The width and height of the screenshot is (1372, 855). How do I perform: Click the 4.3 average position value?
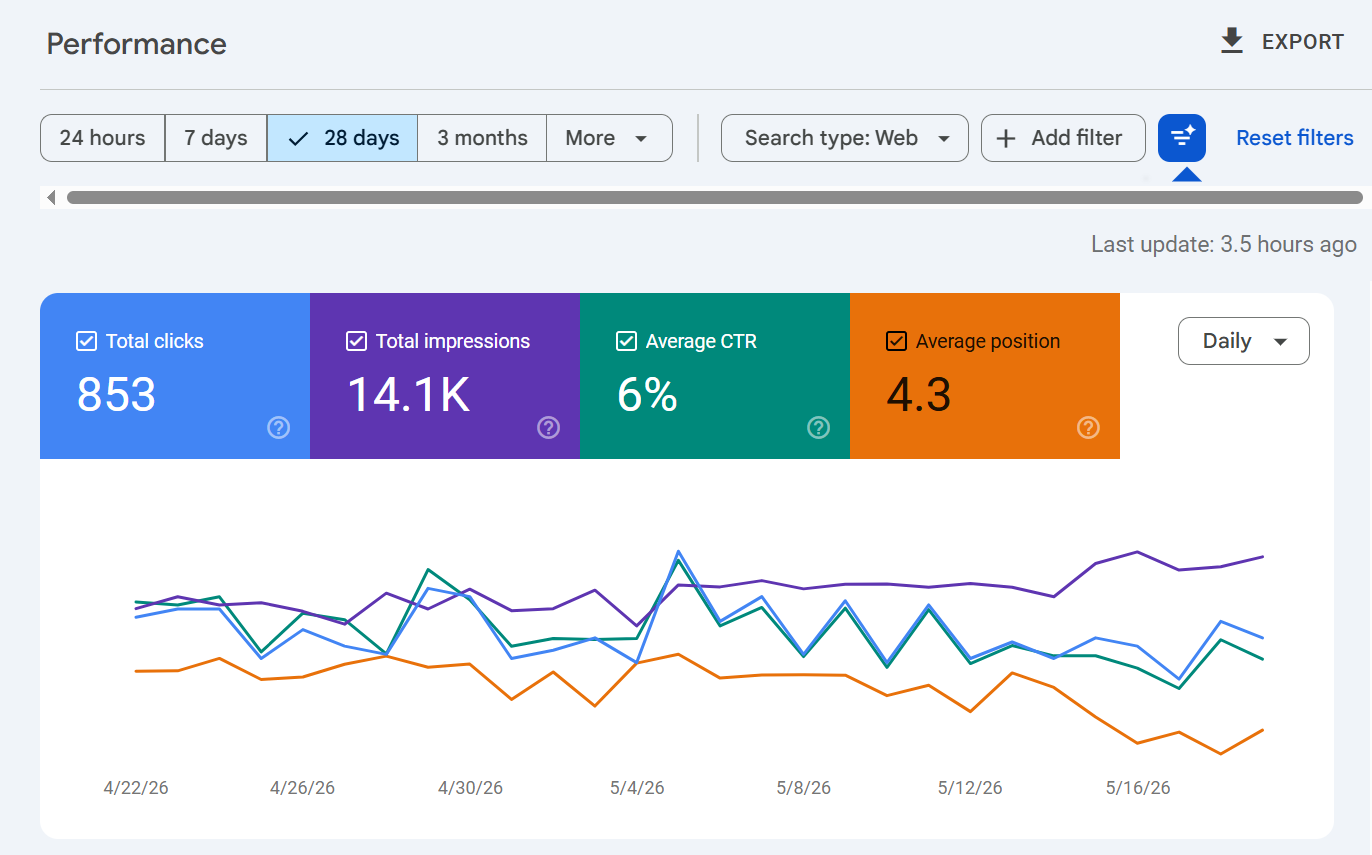919,394
